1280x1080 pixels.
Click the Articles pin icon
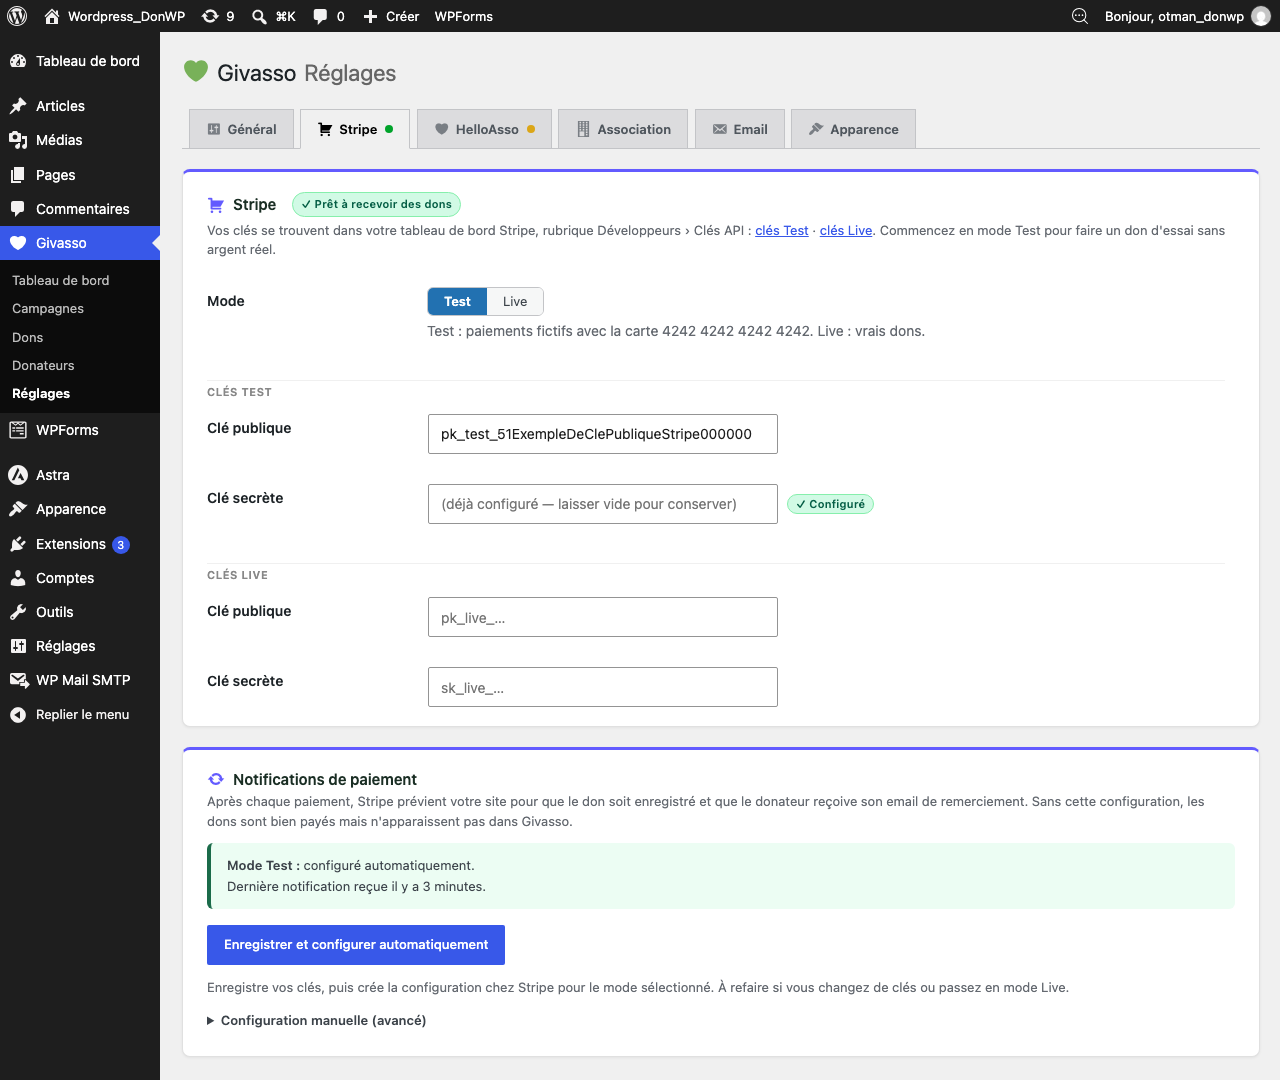[18, 106]
